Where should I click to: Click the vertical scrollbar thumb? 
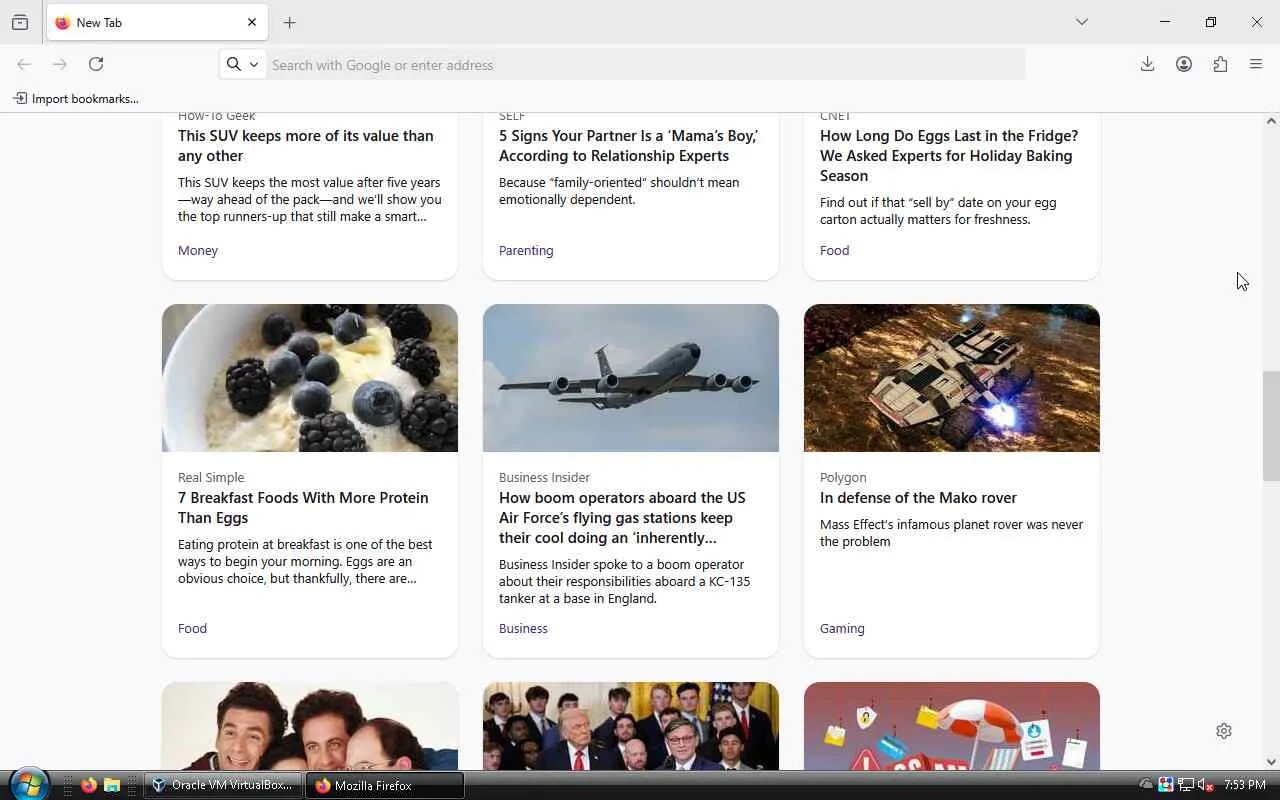click(1271, 425)
